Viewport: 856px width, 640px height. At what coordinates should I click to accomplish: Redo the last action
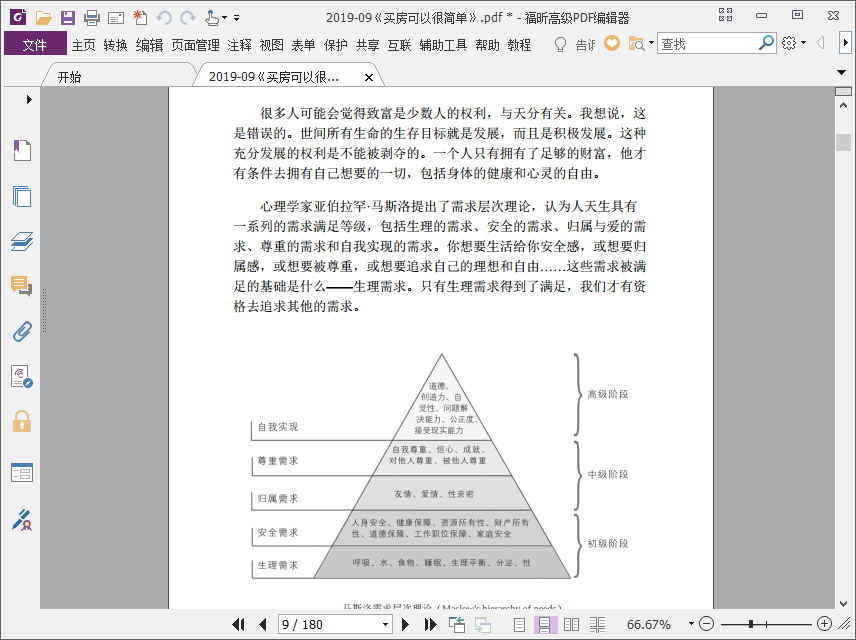click(x=188, y=18)
